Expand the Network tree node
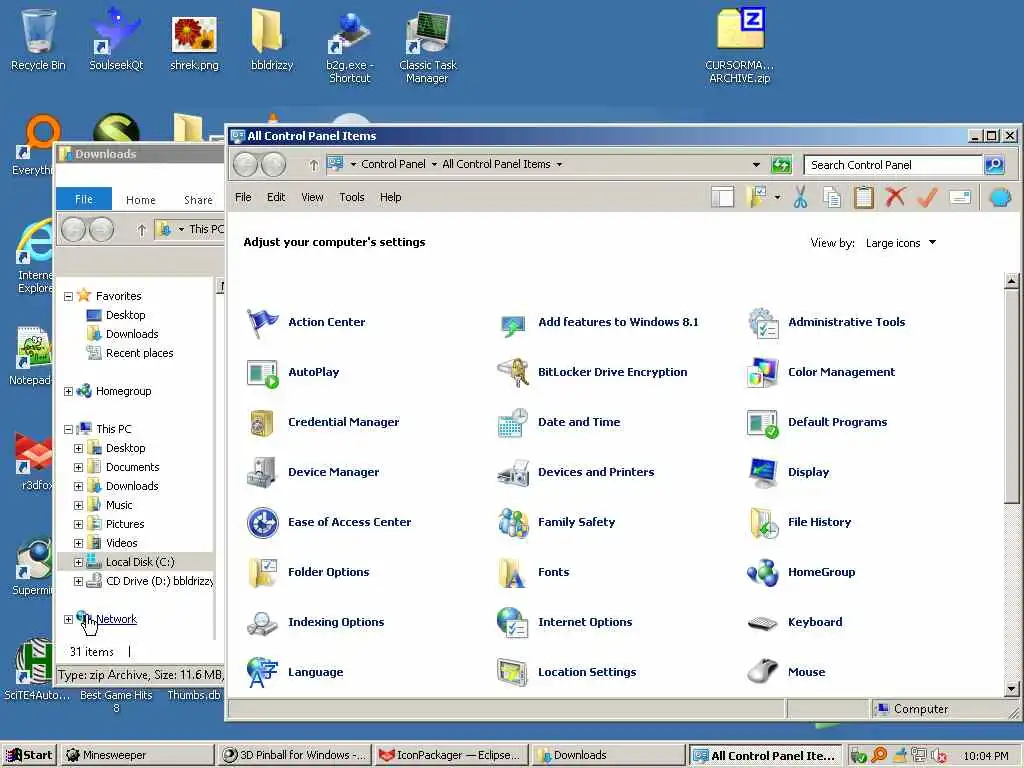1024x768 pixels. click(x=68, y=619)
